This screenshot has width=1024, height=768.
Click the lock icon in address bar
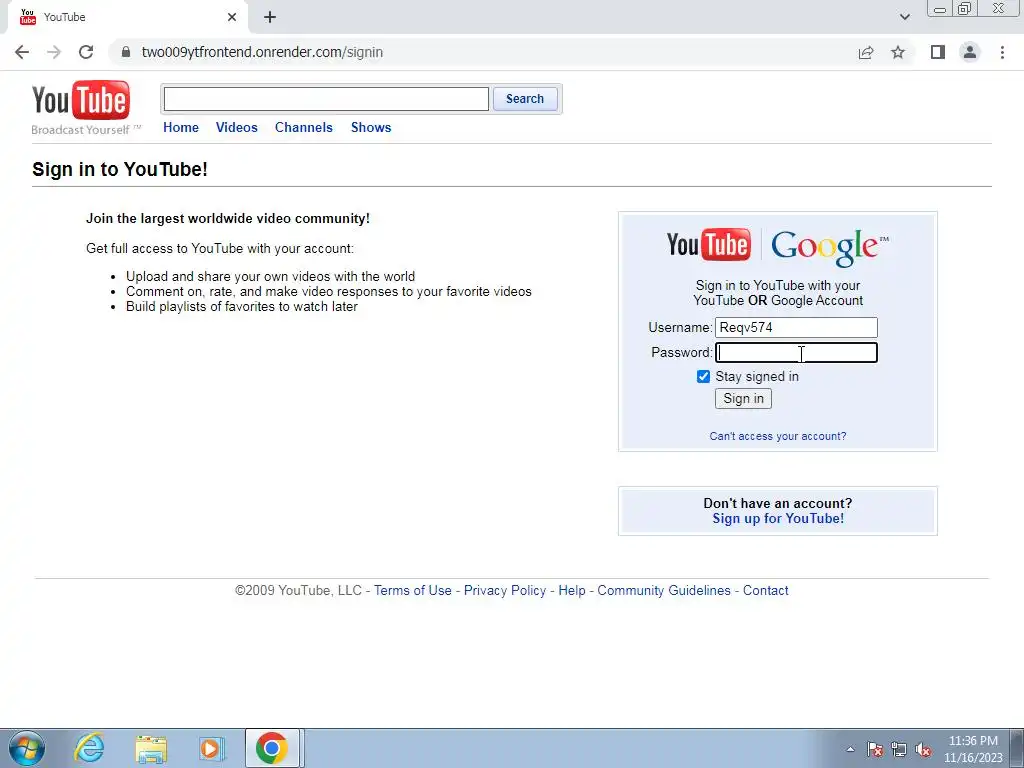(x=126, y=52)
